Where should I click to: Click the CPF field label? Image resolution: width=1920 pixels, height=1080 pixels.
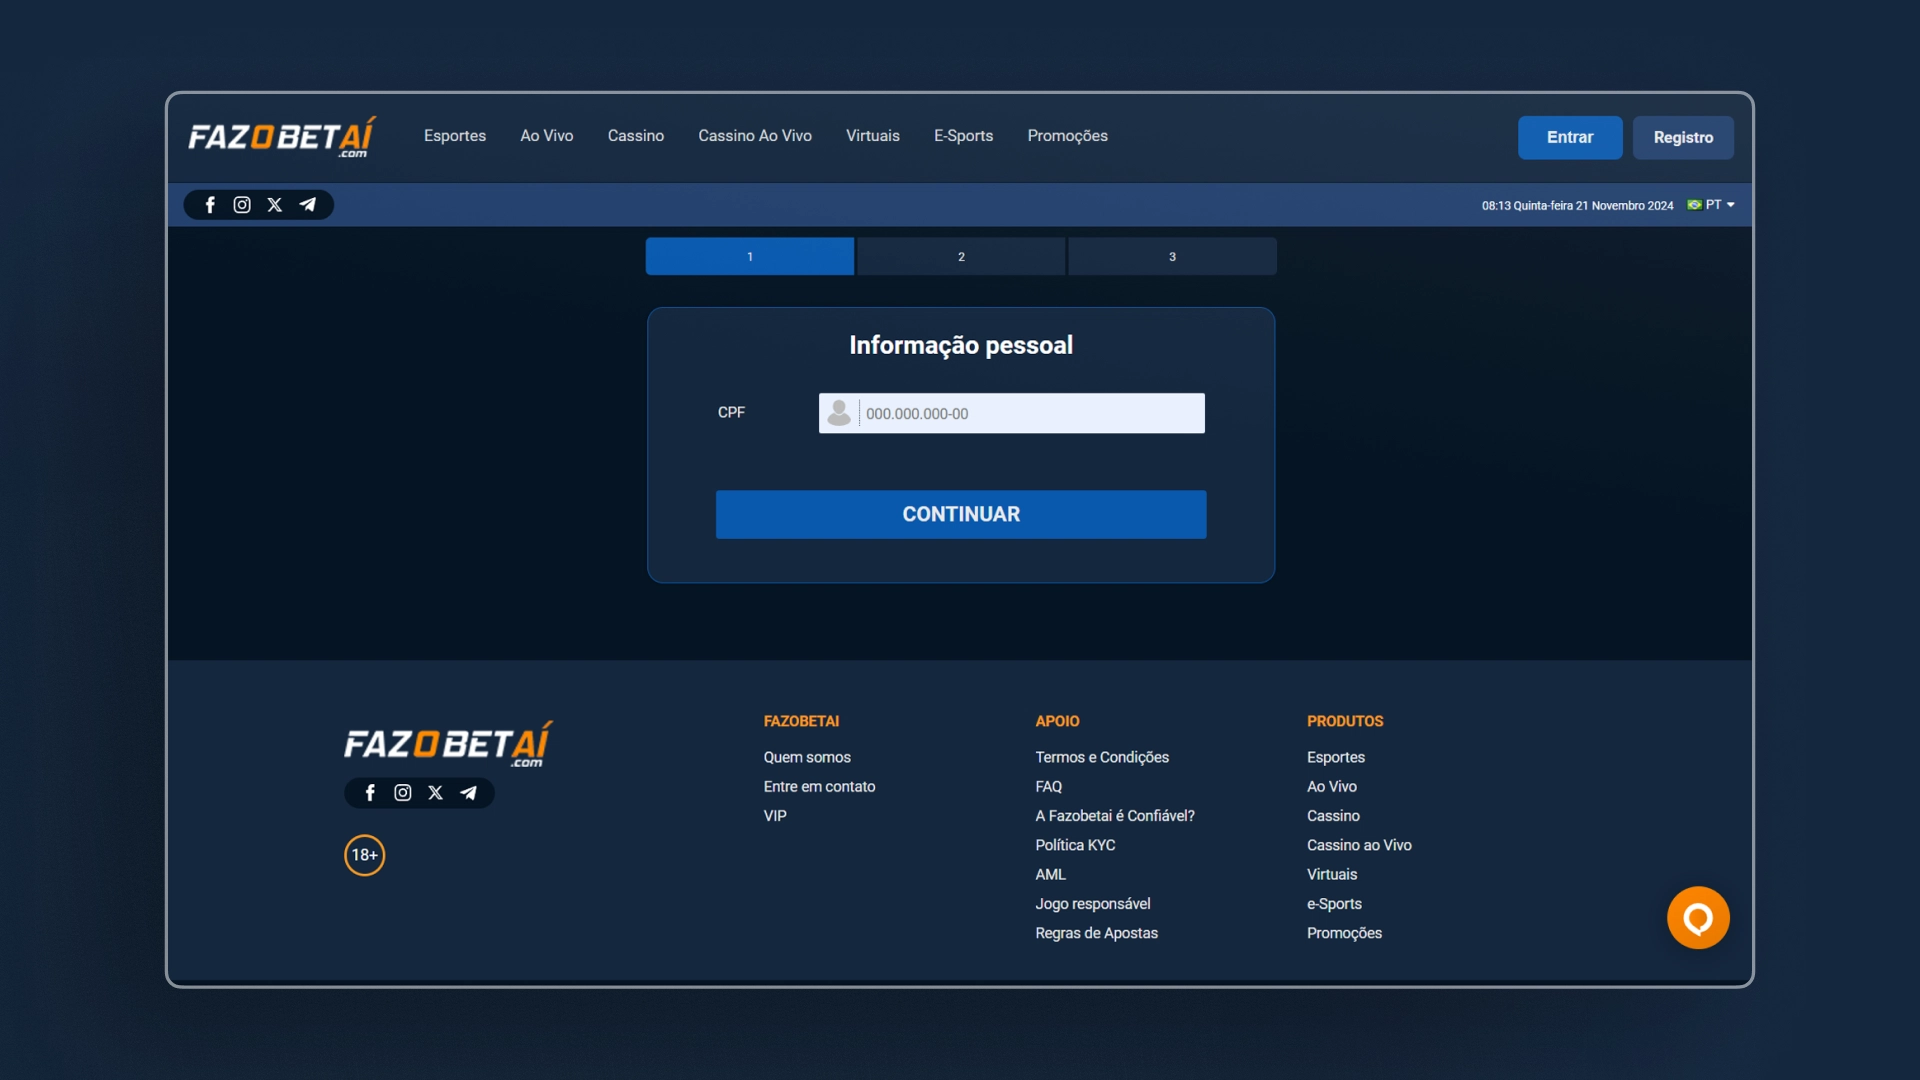click(x=731, y=412)
